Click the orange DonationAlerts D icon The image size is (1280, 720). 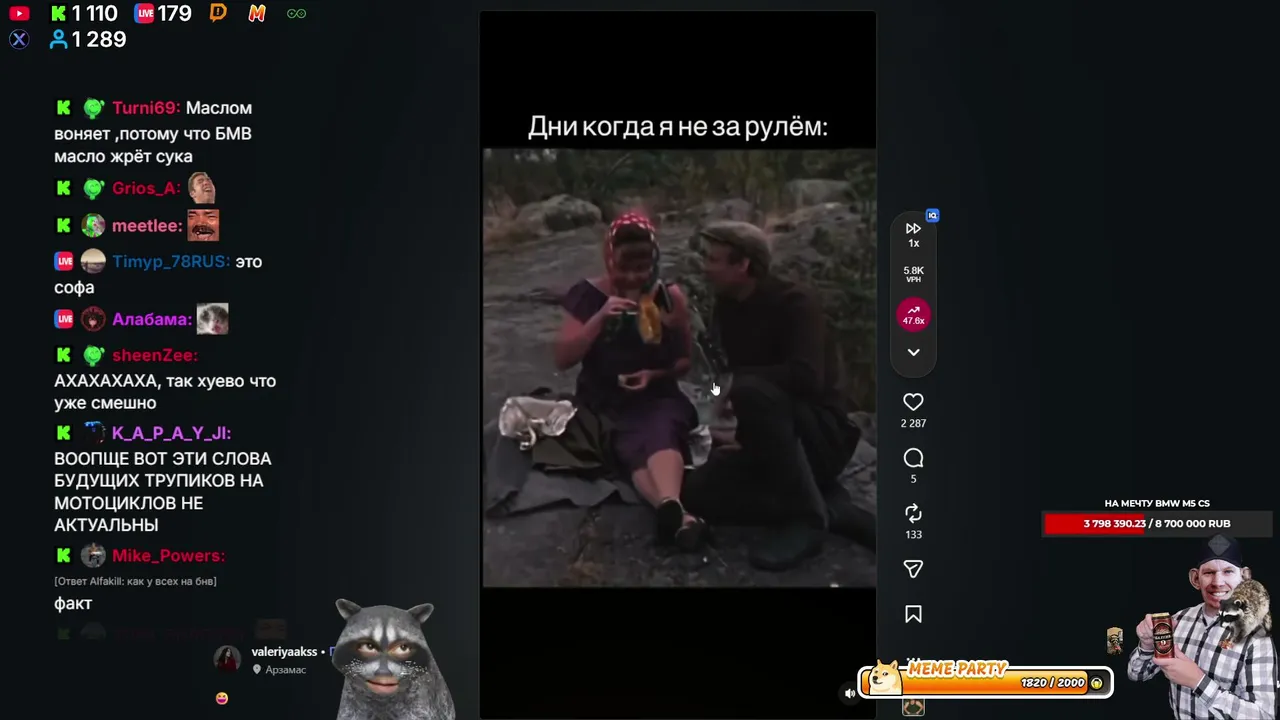(219, 14)
